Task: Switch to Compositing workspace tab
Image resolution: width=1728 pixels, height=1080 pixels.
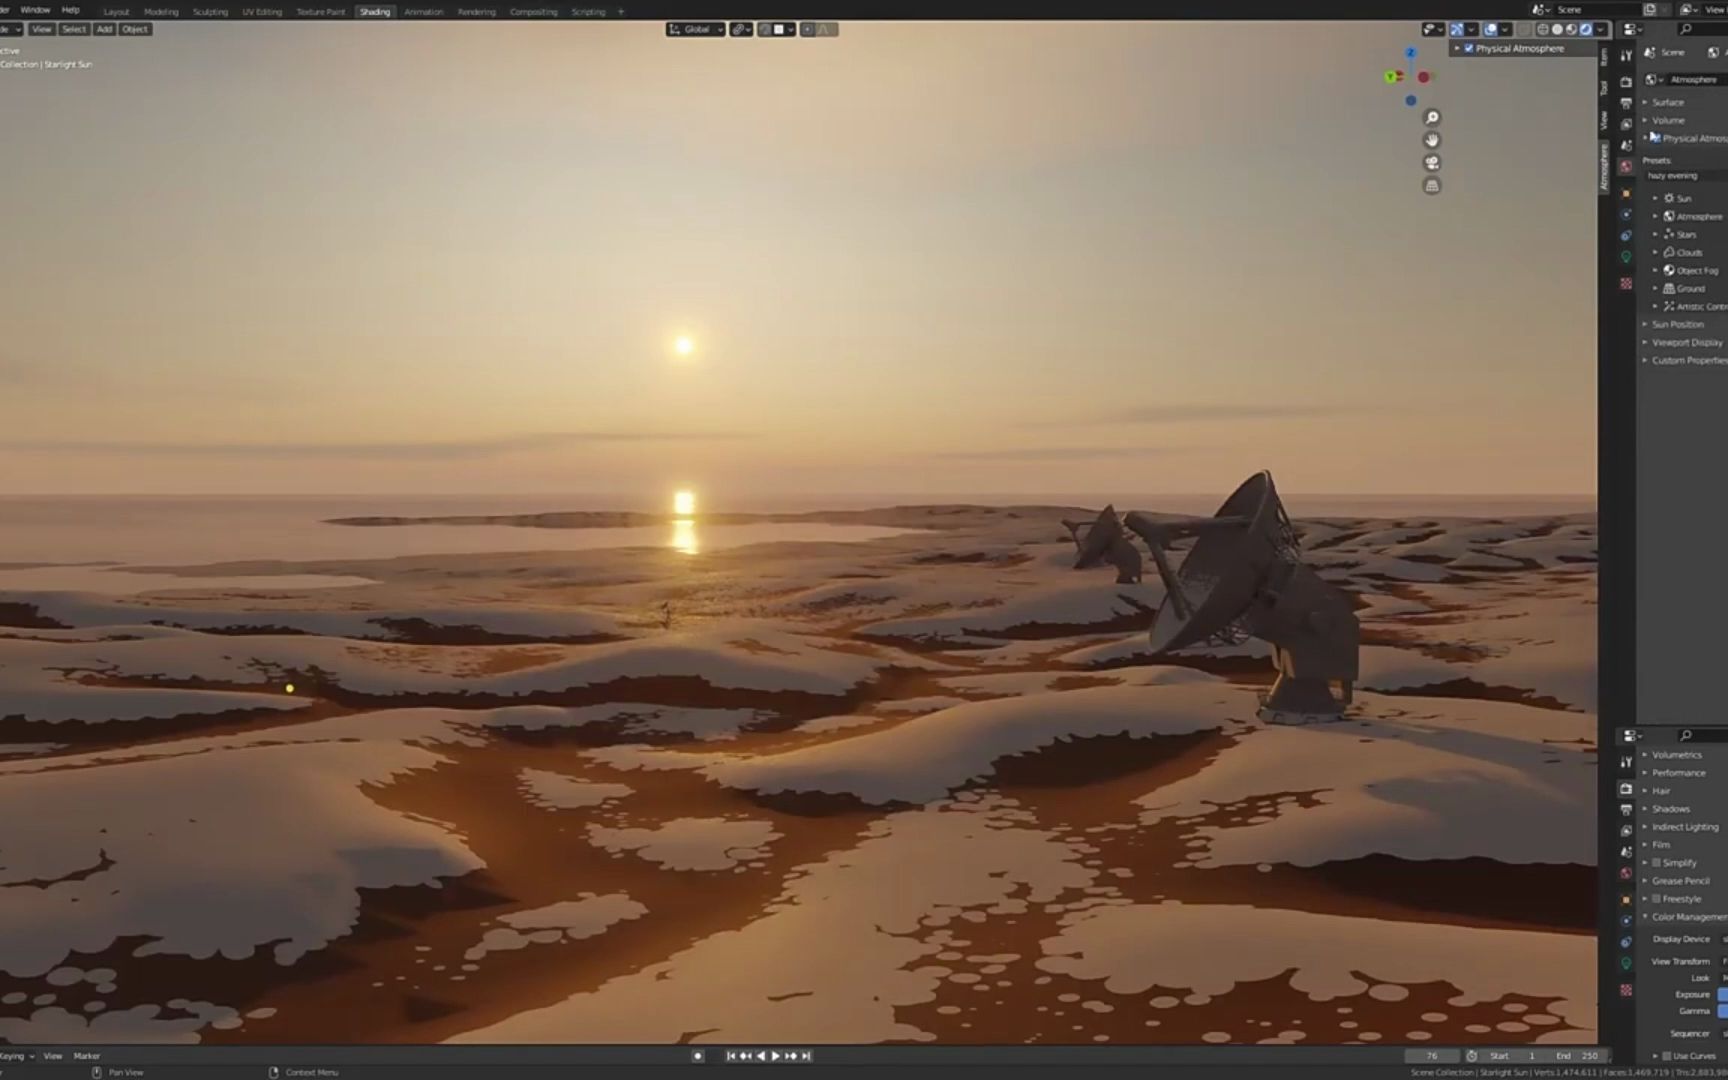Action: [534, 12]
